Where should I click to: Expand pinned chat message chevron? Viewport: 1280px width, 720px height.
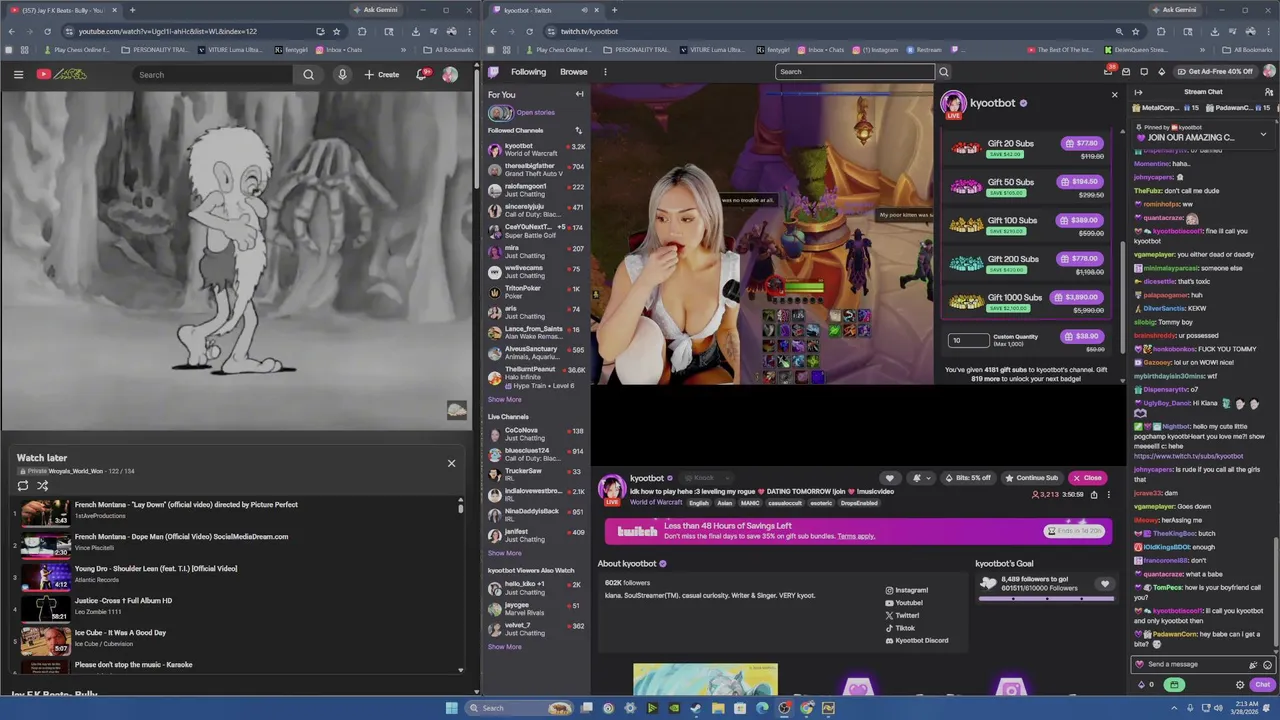(1263, 134)
